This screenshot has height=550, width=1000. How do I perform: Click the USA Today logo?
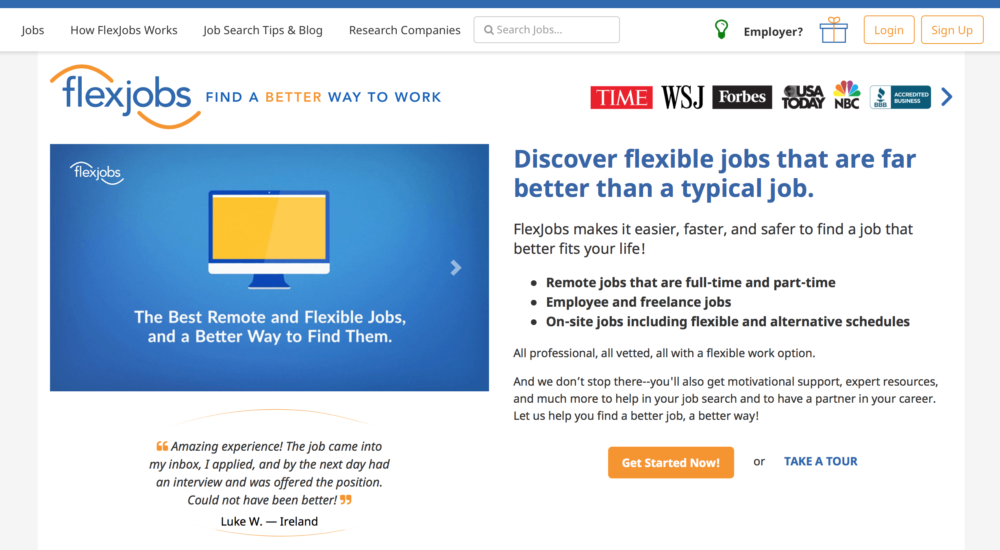[804, 97]
